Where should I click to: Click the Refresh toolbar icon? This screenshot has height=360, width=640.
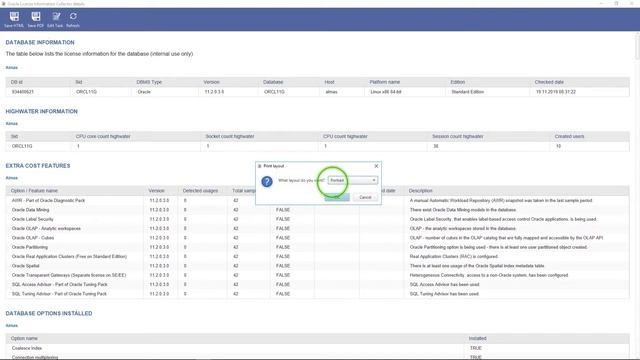coord(73,19)
